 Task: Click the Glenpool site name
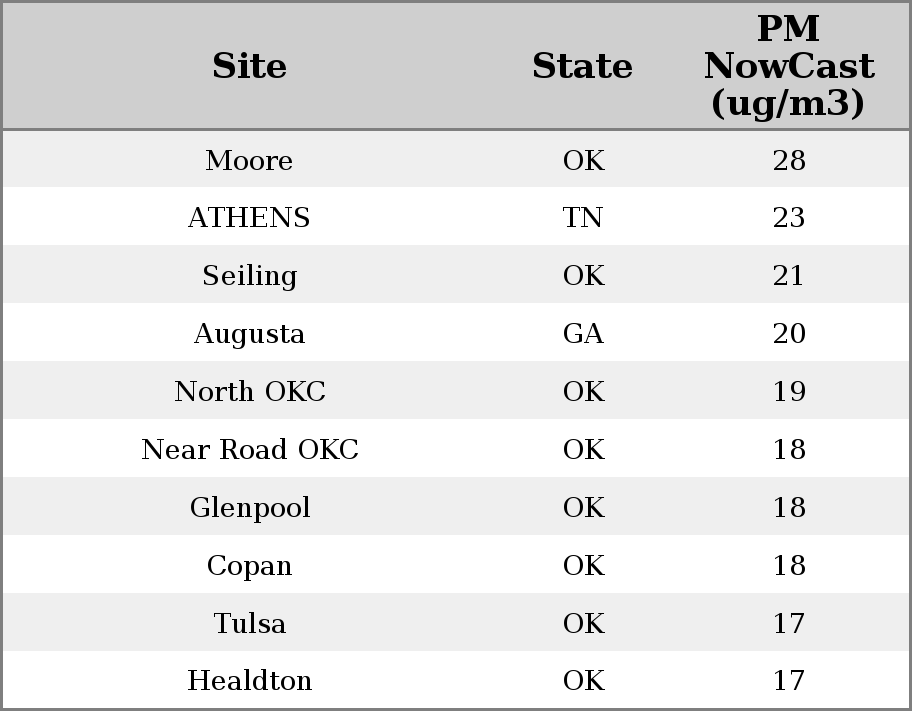(x=249, y=508)
